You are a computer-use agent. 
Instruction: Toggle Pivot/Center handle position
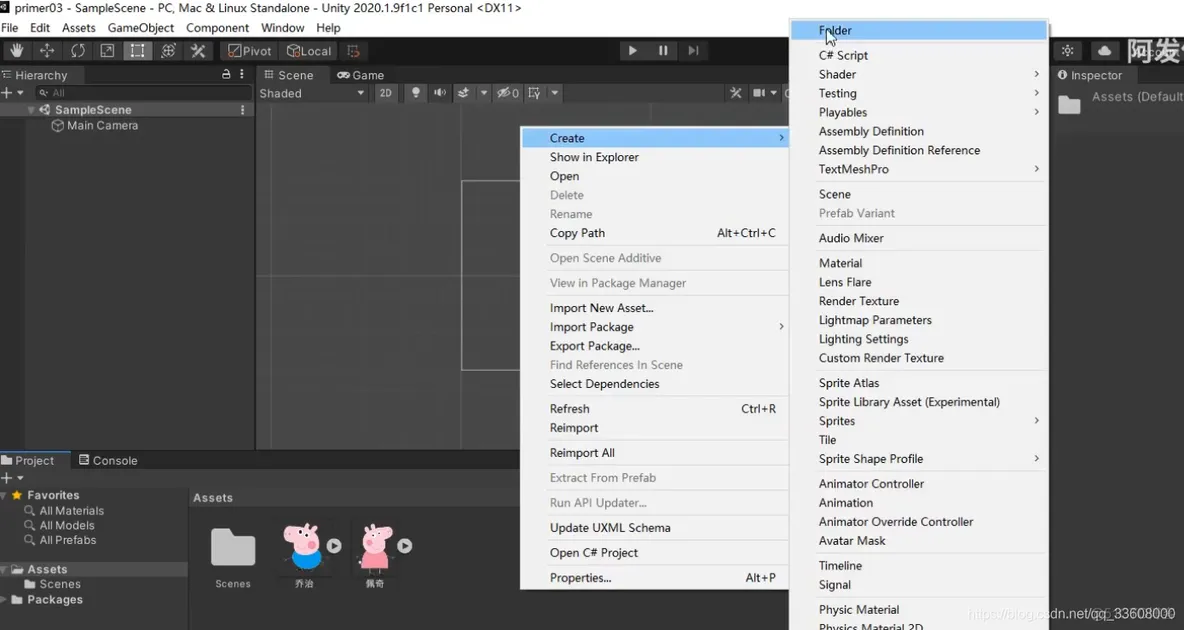250,51
